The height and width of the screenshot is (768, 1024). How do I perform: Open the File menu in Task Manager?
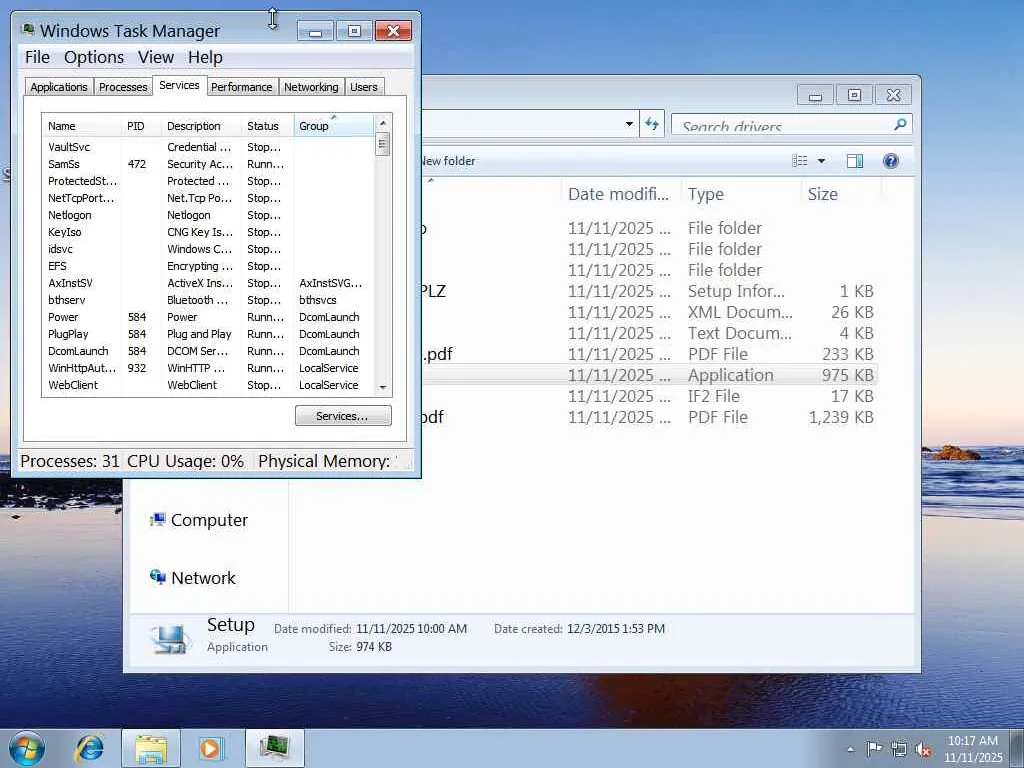pos(37,57)
